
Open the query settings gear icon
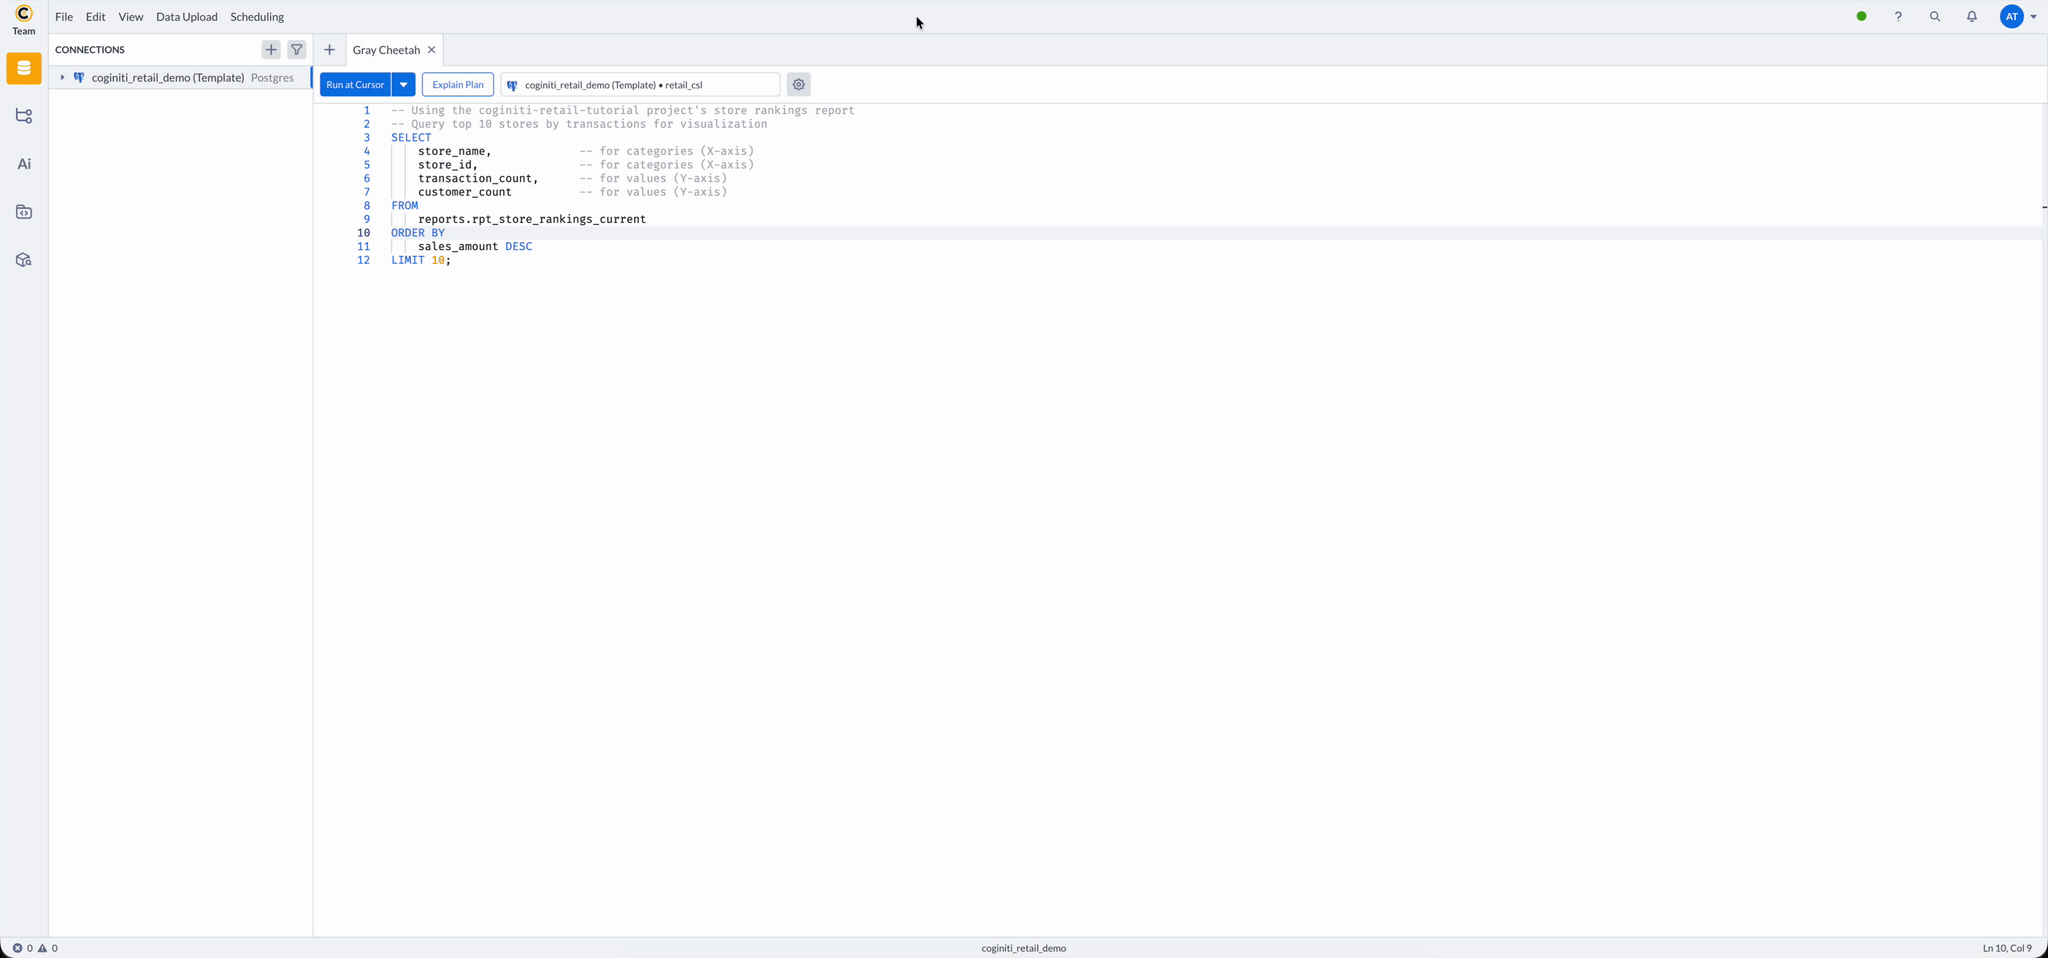coord(797,84)
